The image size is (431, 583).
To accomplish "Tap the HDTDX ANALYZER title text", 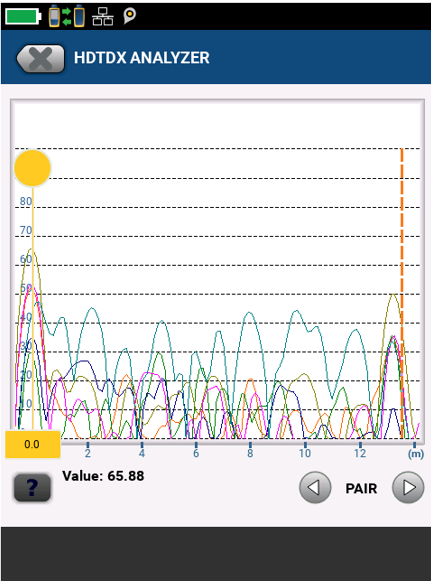I will 142,58.
